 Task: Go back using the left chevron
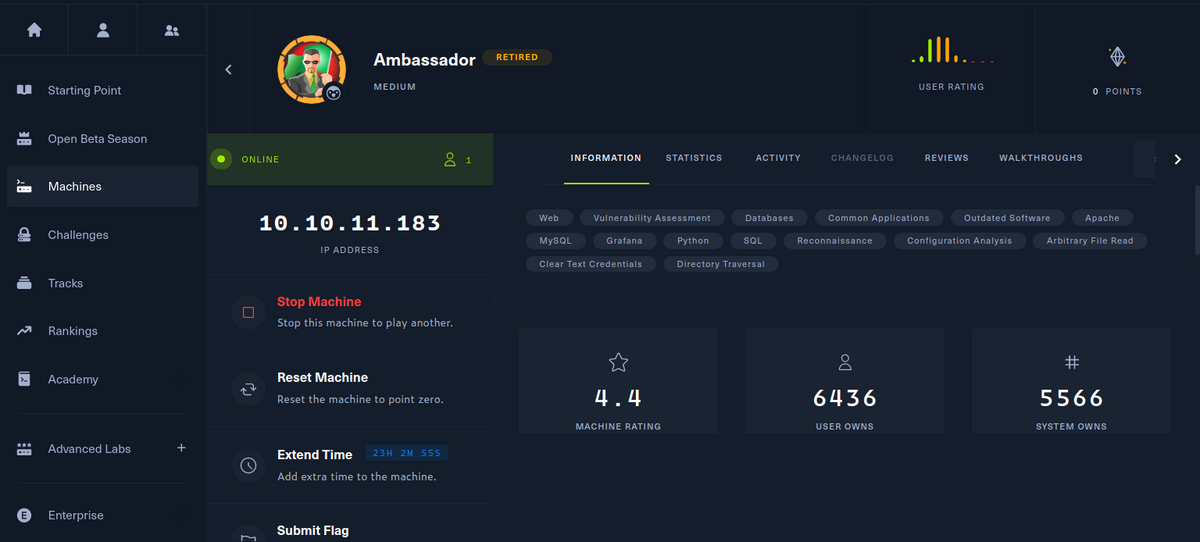228,69
